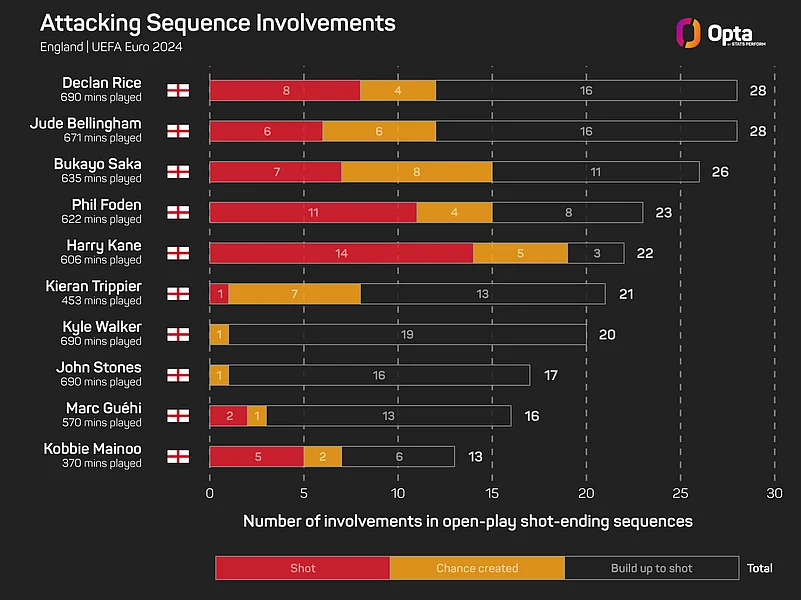Screen dimensions: 801x600
Task: Select Bukayo Saka's orange 8 chances segment
Action: point(416,172)
